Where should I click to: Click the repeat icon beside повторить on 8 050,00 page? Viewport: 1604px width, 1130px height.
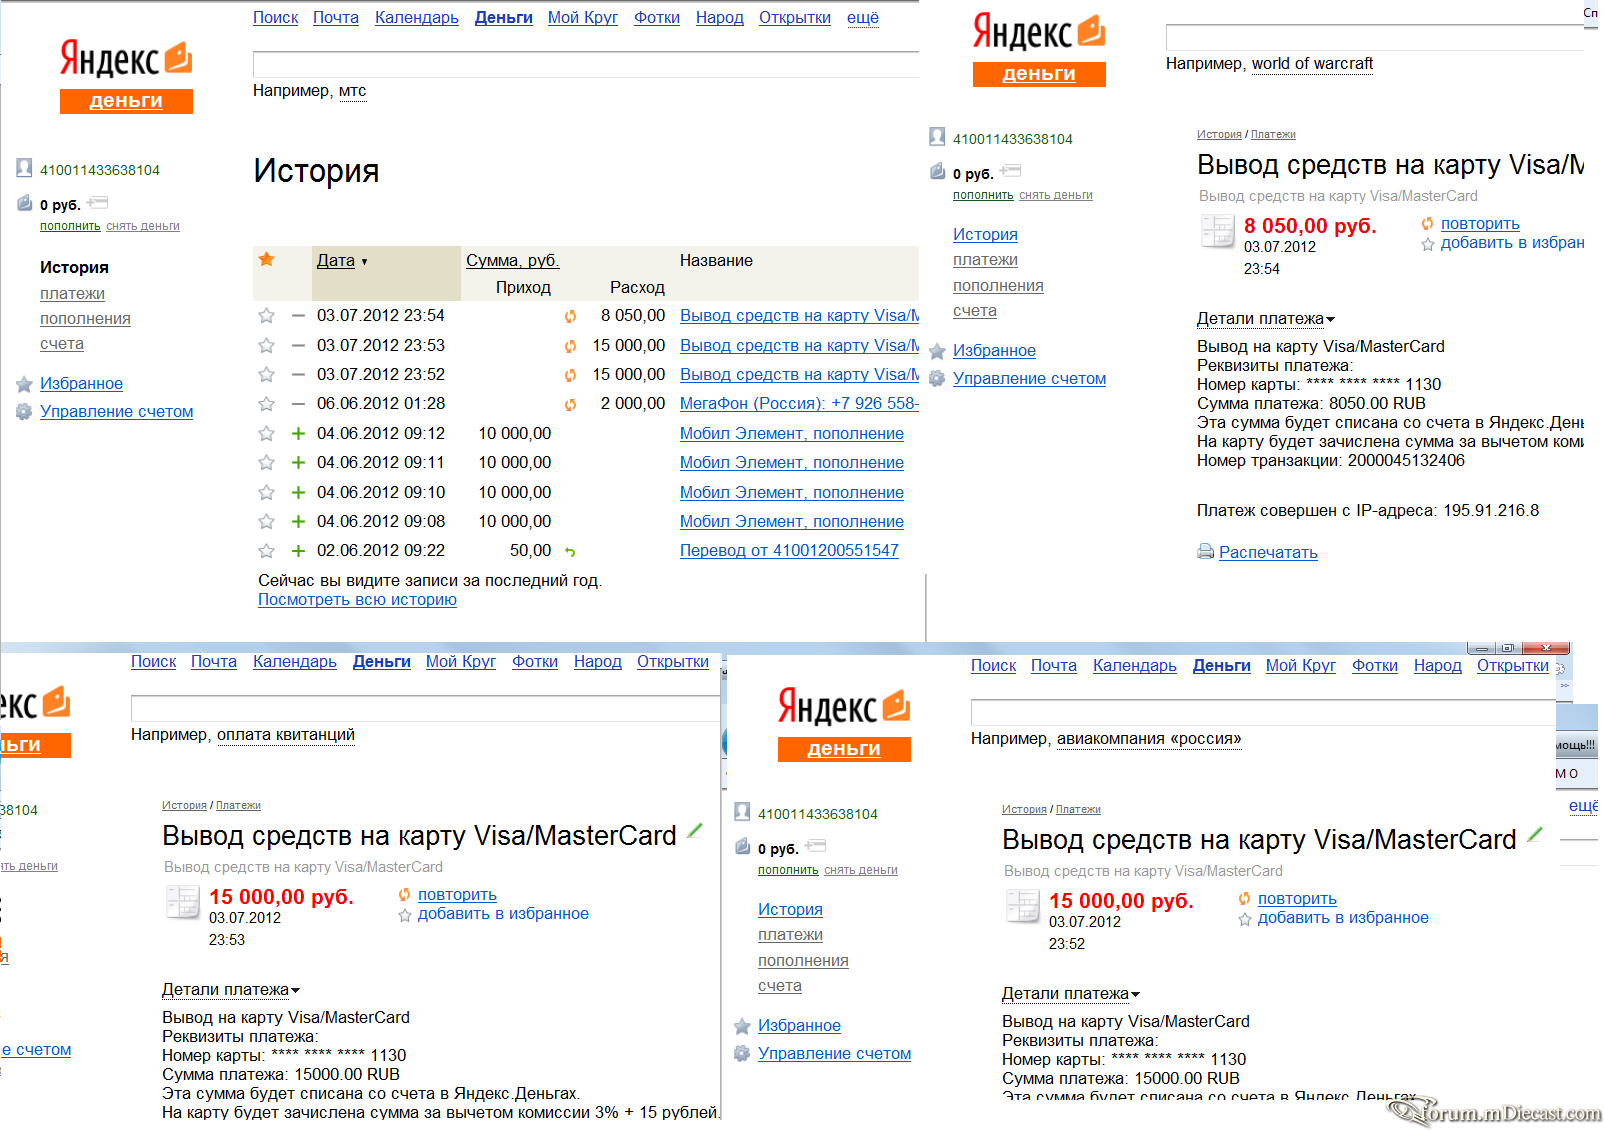tap(1427, 224)
